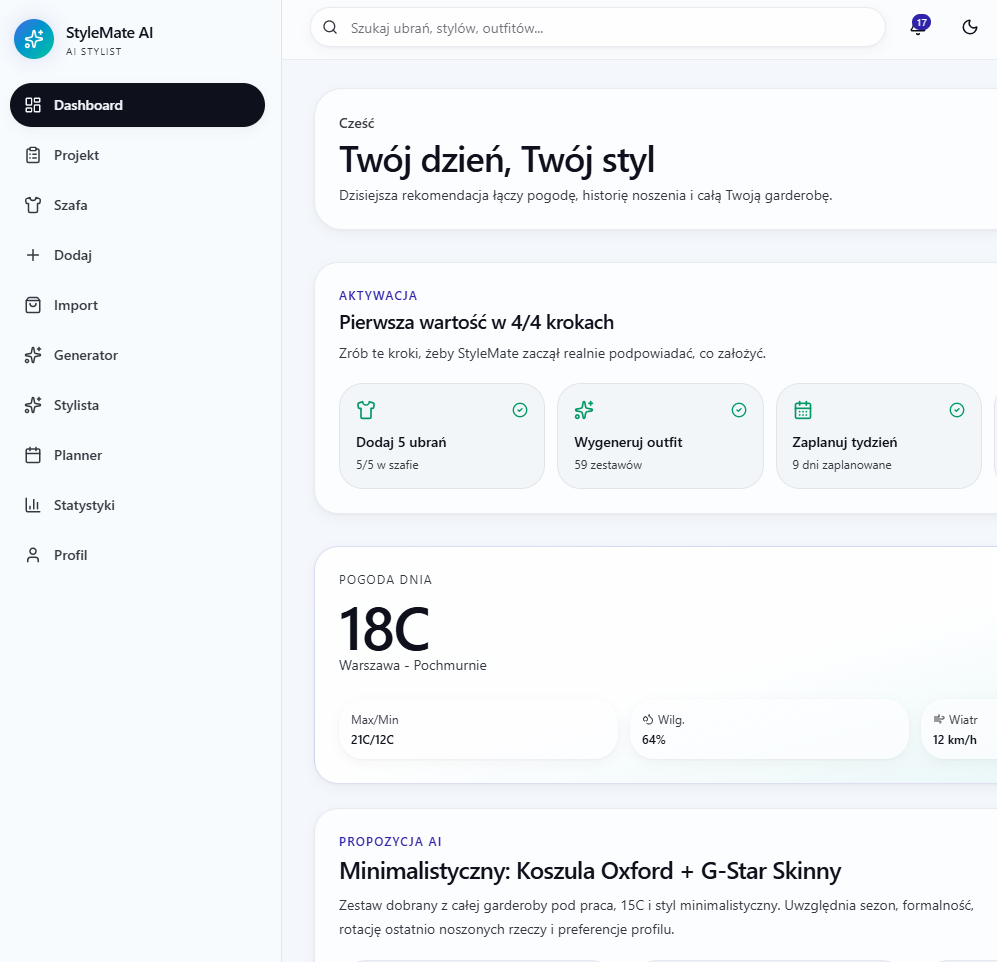Click the Dodaj plus icon
Viewport: 997px width, 962px height.
click(x=33, y=255)
